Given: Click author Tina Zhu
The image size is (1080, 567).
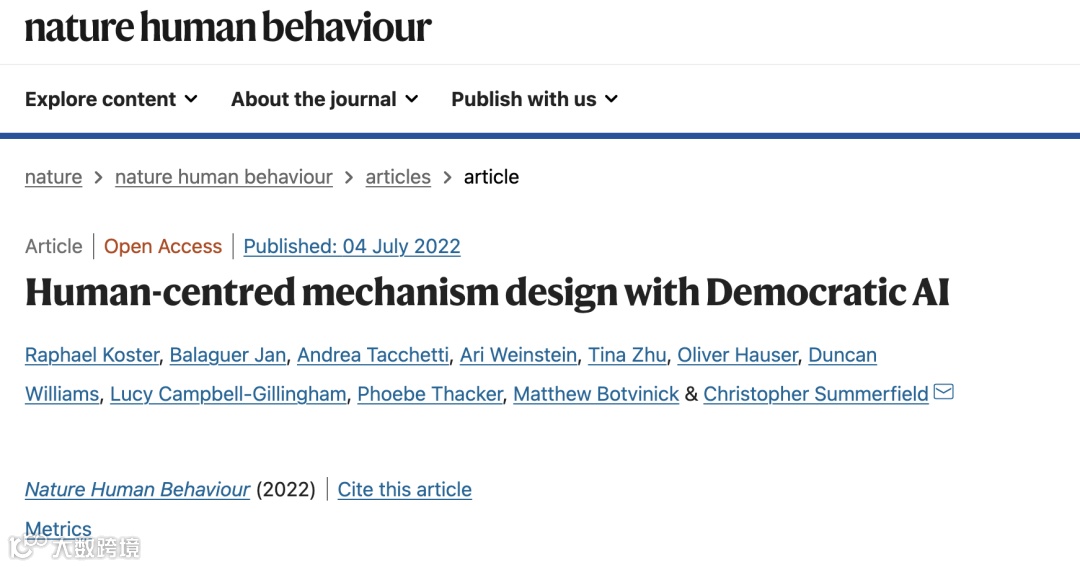Looking at the screenshot, I should pyautogui.click(x=626, y=355).
